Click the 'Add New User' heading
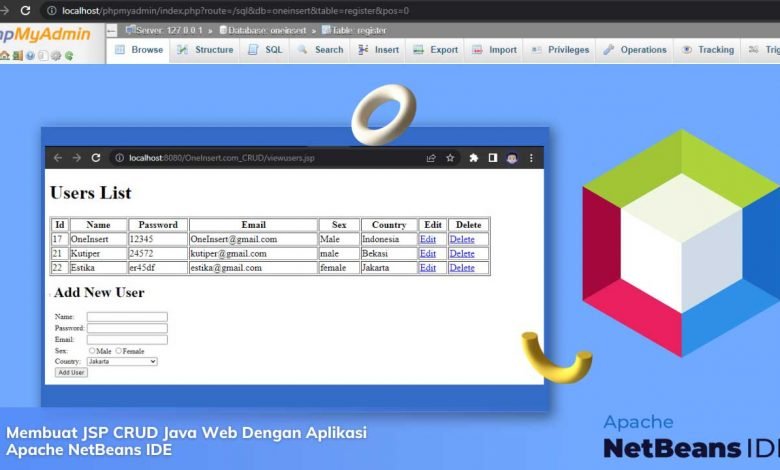Viewport: 780px width, 470px height. coord(99,292)
